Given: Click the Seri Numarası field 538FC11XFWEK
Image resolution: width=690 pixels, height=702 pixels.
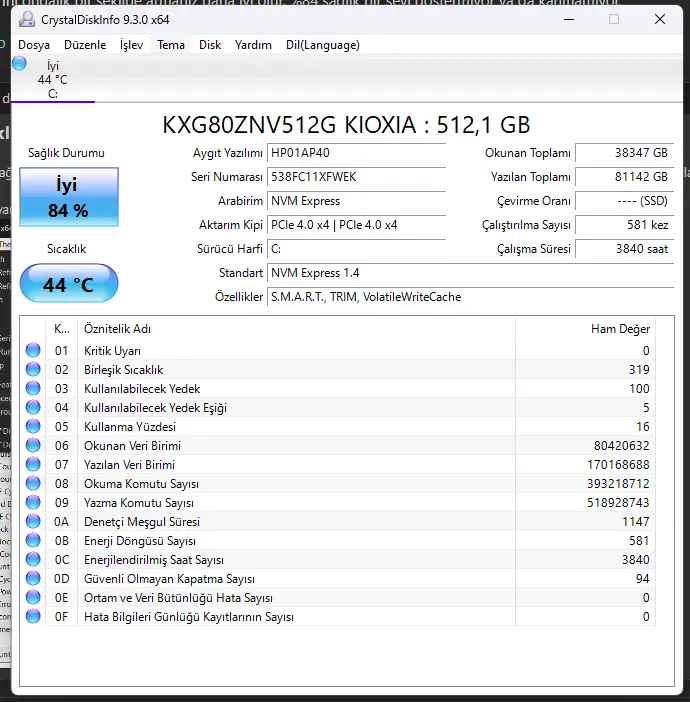Looking at the screenshot, I should (356, 177).
